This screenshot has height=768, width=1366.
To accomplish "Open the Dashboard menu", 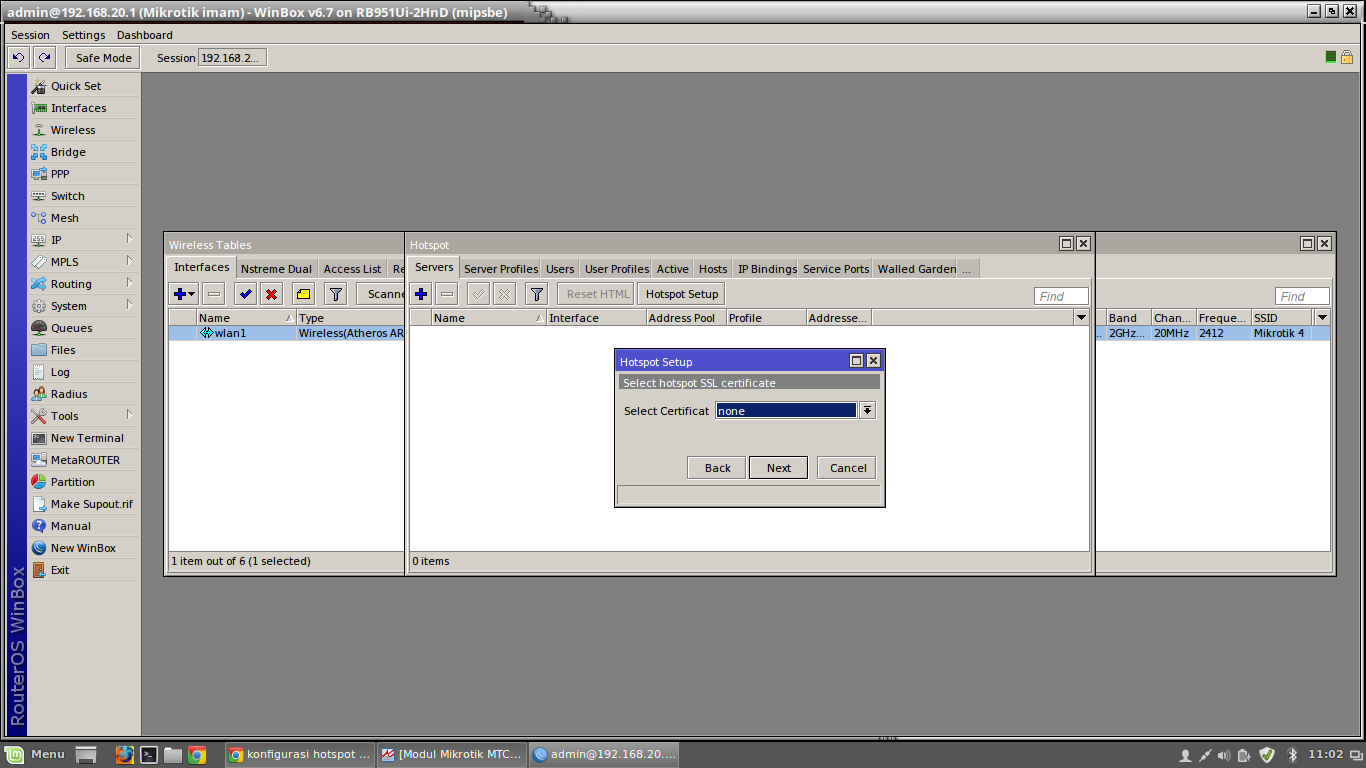I will 145,35.
